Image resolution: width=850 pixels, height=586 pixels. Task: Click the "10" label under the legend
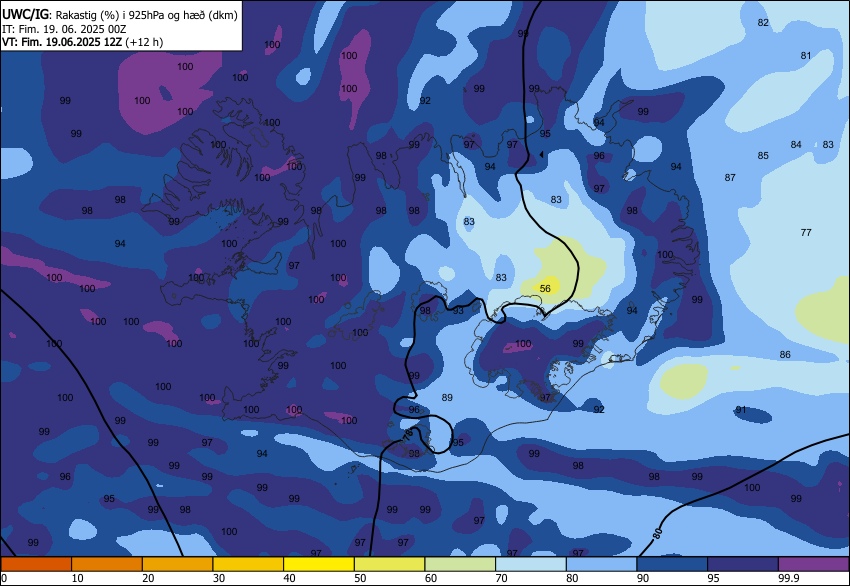[x=78, y=578]
